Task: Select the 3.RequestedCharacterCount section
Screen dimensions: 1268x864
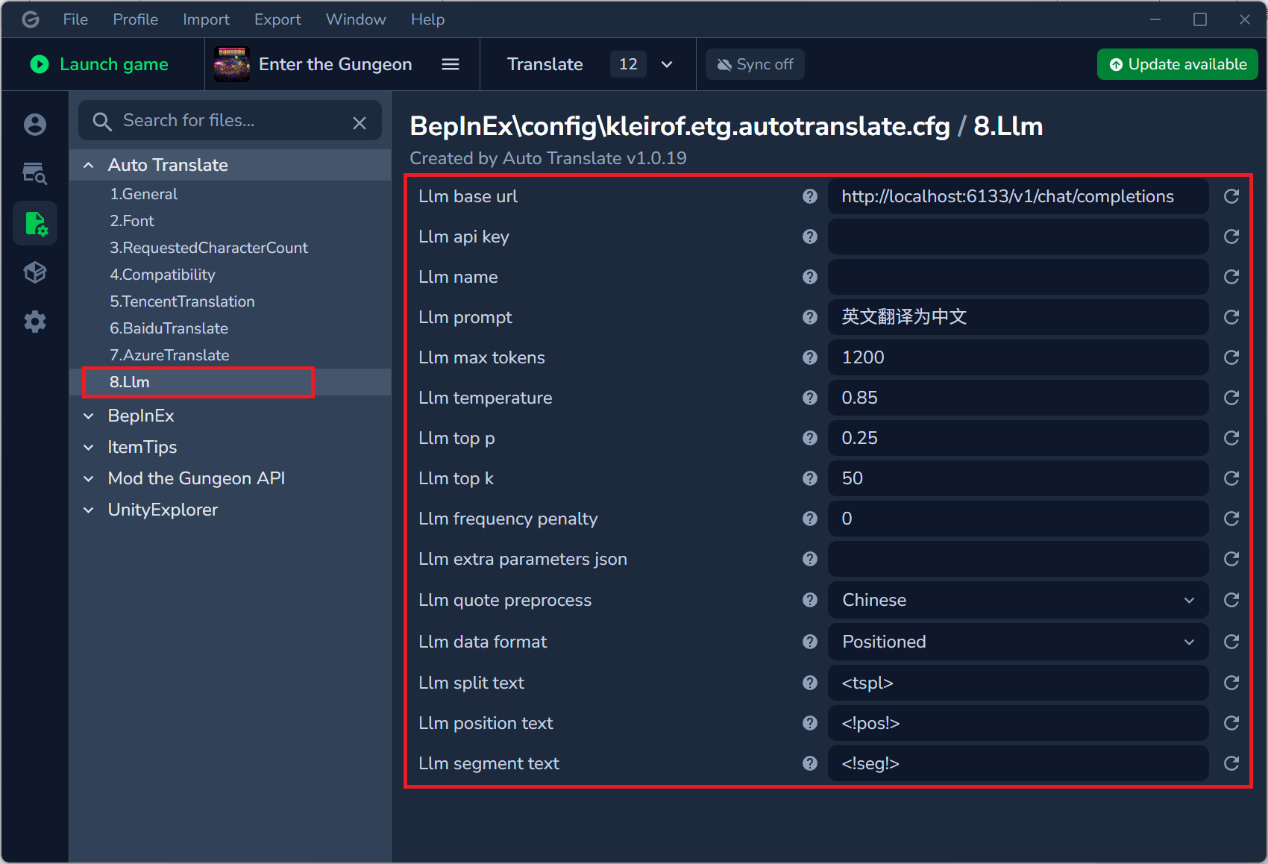Action: tap(230, 248)
